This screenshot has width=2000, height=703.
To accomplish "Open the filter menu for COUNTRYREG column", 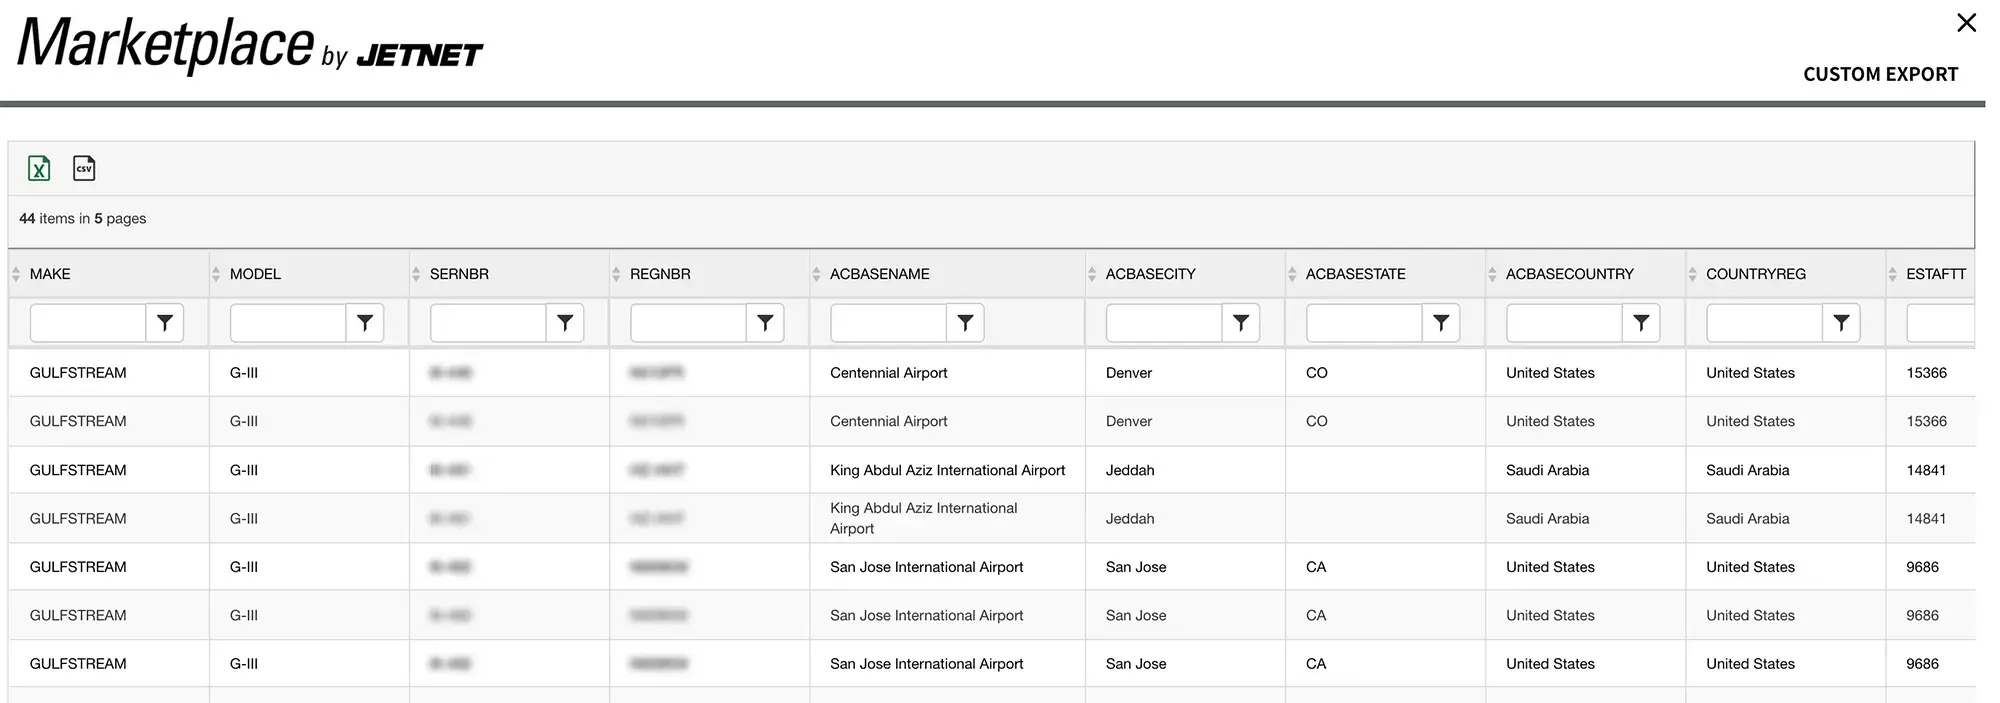I will 1841,323.
